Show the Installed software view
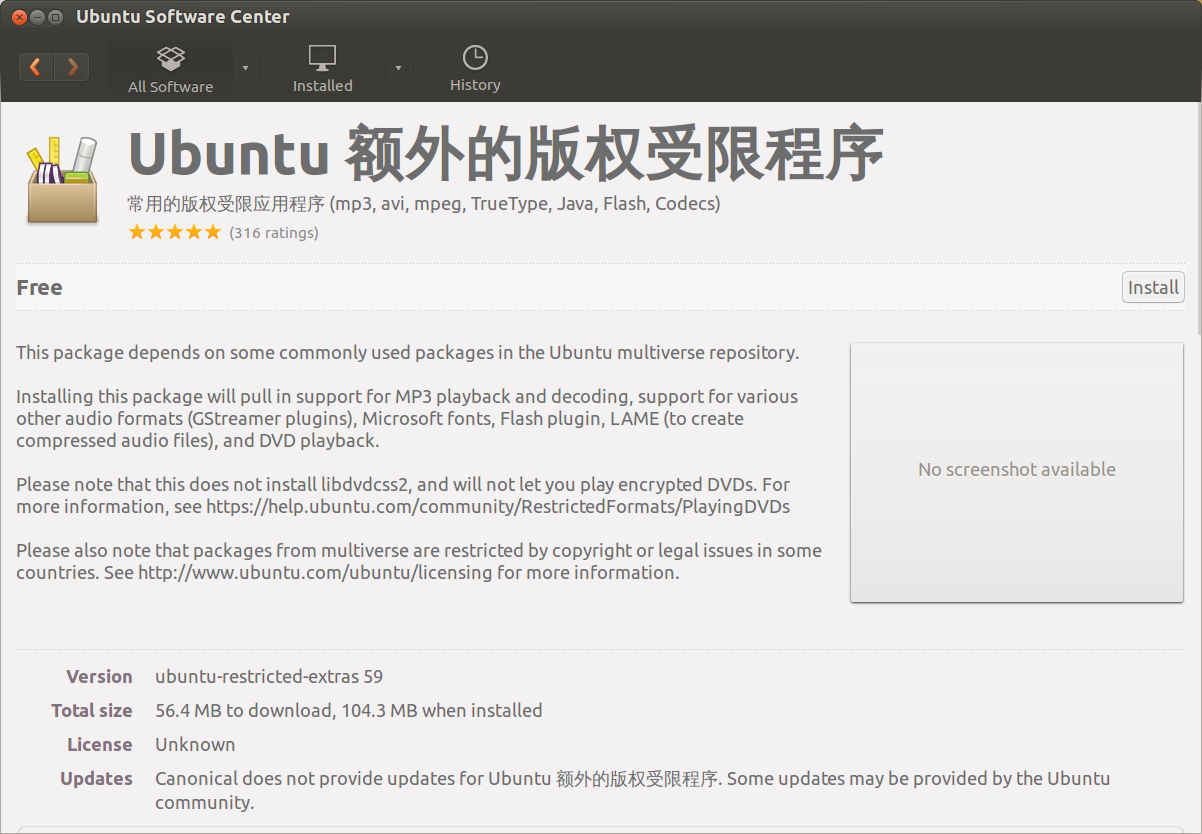Viewport: 1202px width, 834px height. 322,69
